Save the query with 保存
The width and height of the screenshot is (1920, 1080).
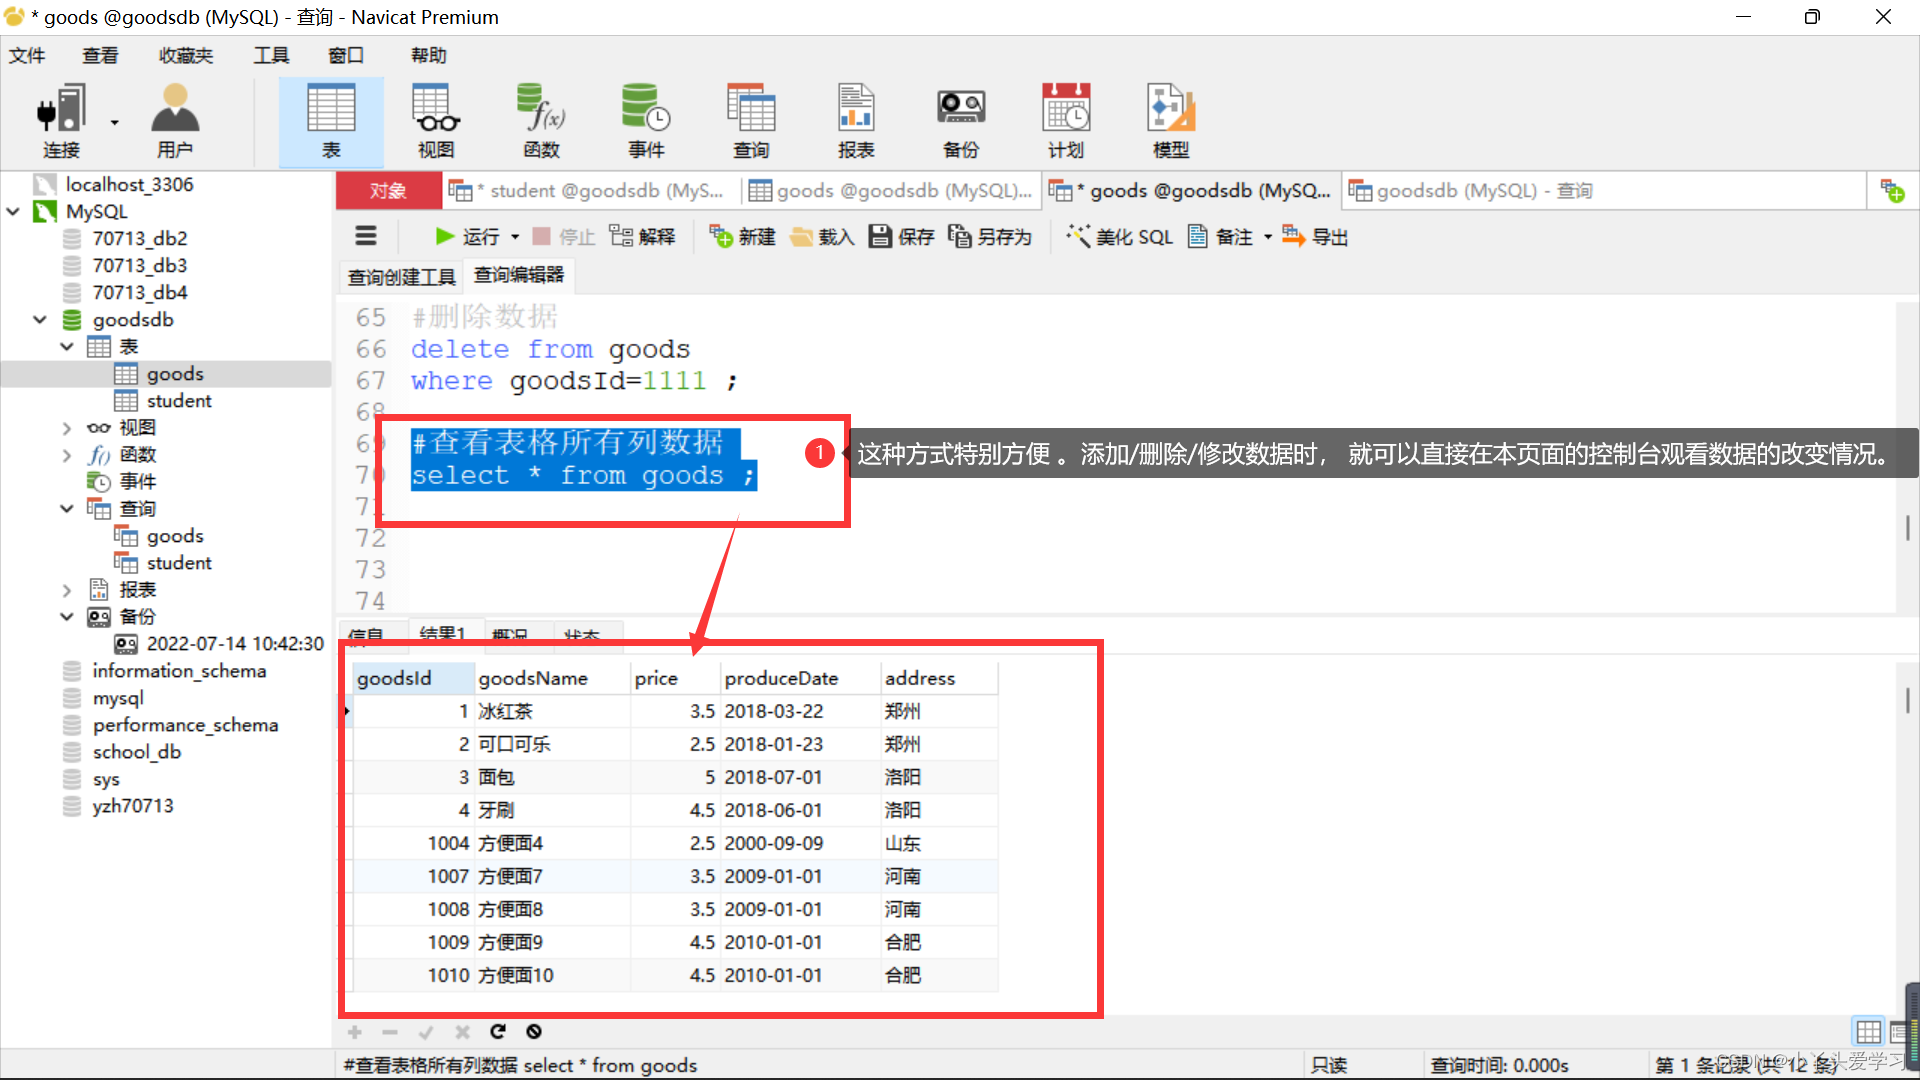(901, 236)
